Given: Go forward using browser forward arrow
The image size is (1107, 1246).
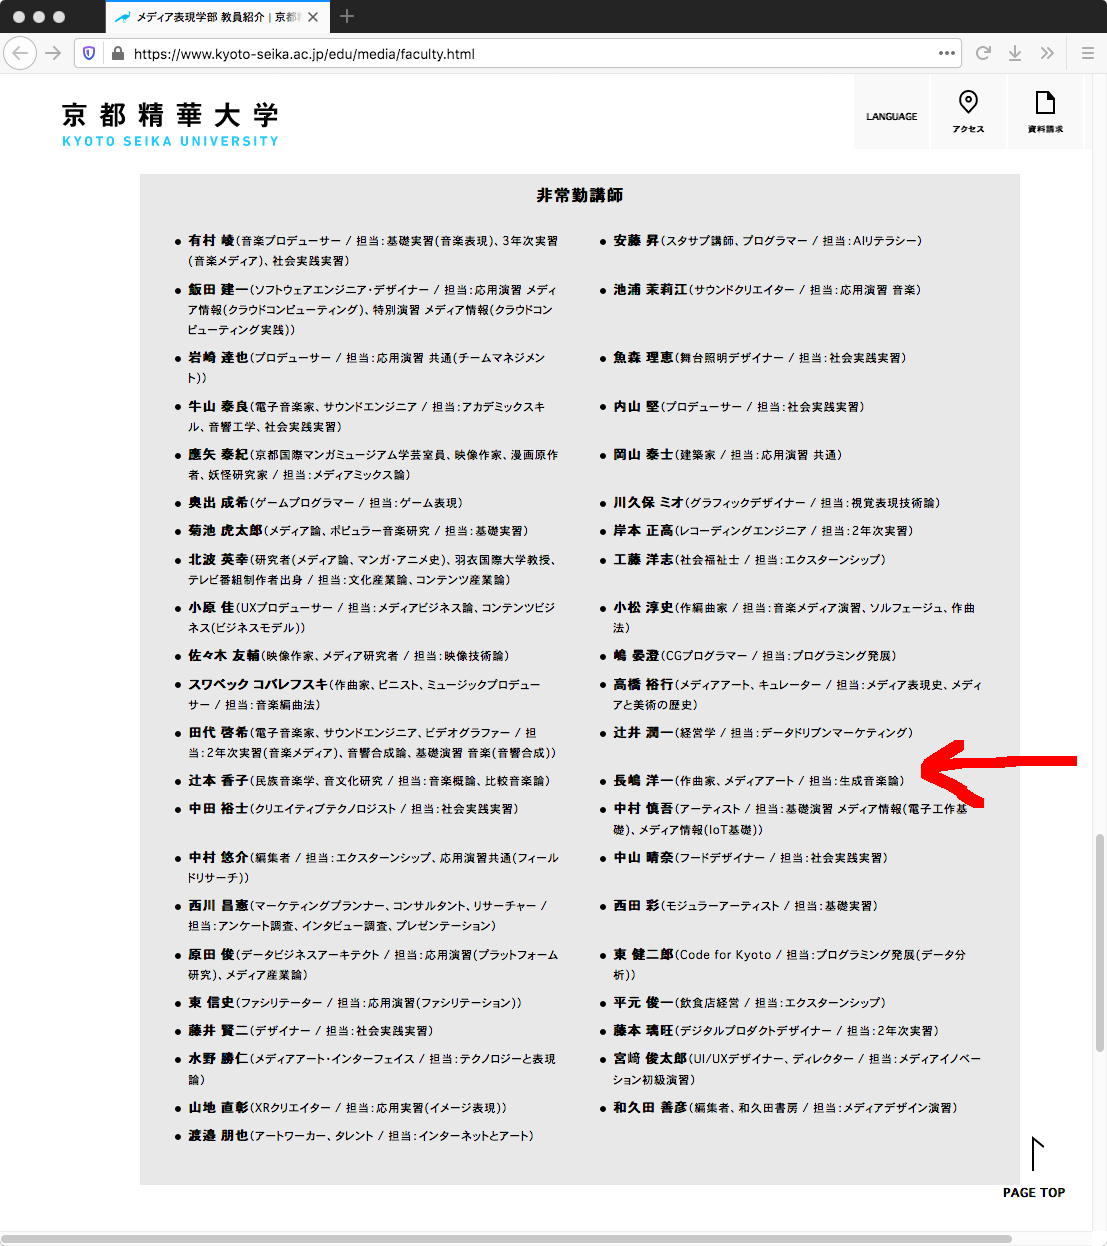Looking at the screenshot, I should pyautogui.click(x=54, y=53).
